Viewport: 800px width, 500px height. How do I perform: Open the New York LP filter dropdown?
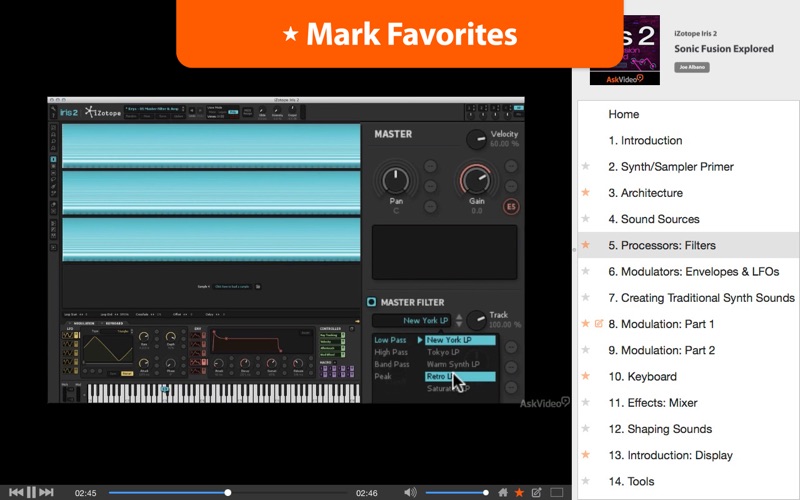click(411, 320)
